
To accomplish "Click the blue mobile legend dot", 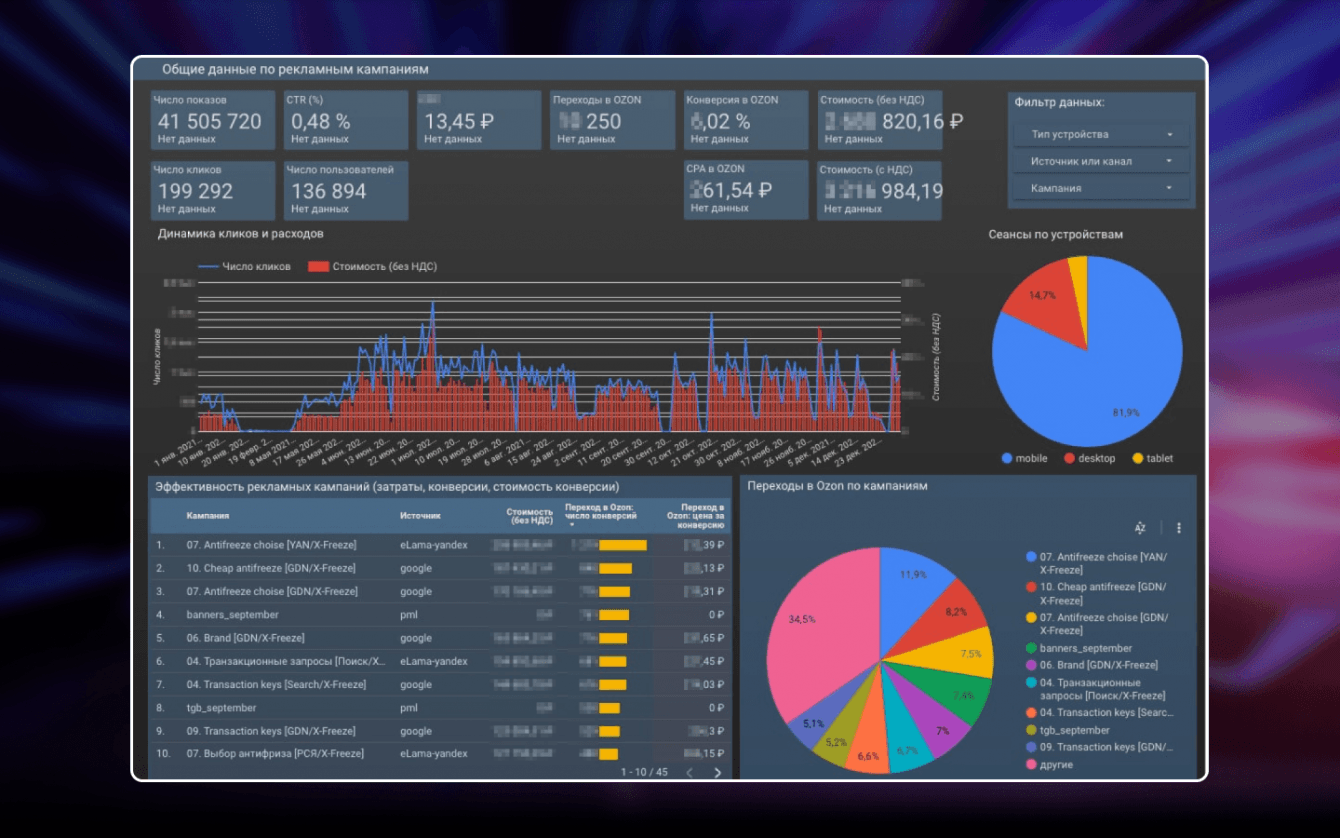I will pyautogui.click(x=1007, y=458).
